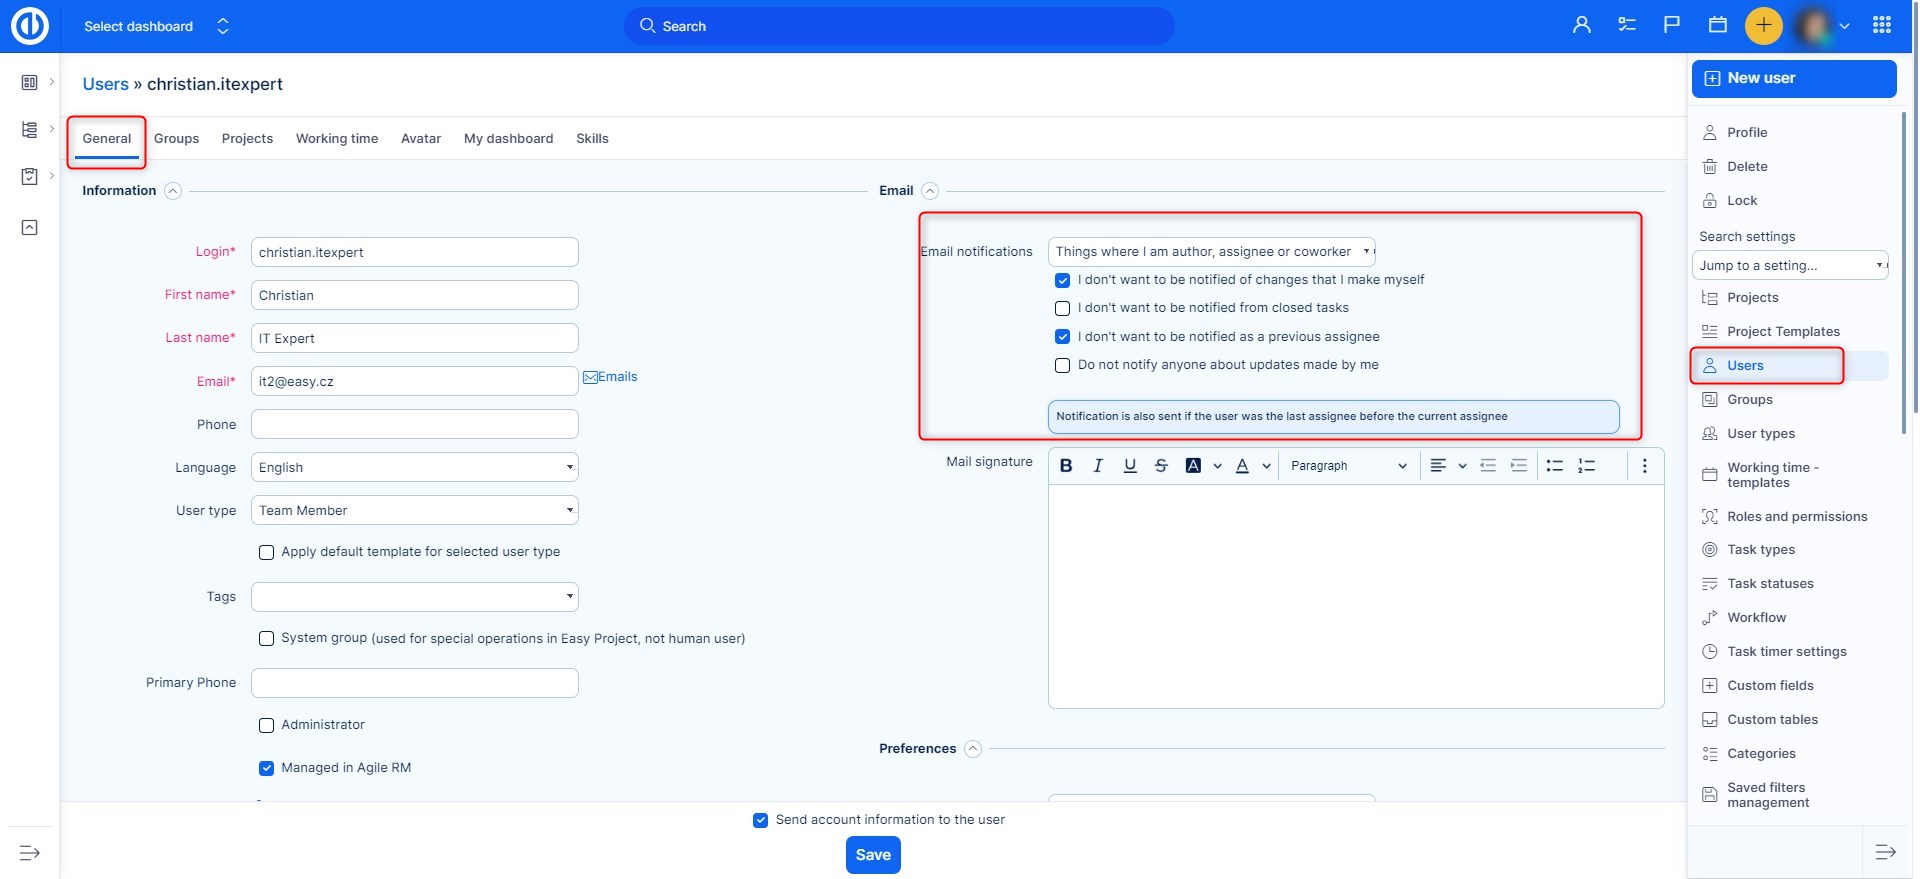Insert bulleted list in signature editor

click(1554, 466)
